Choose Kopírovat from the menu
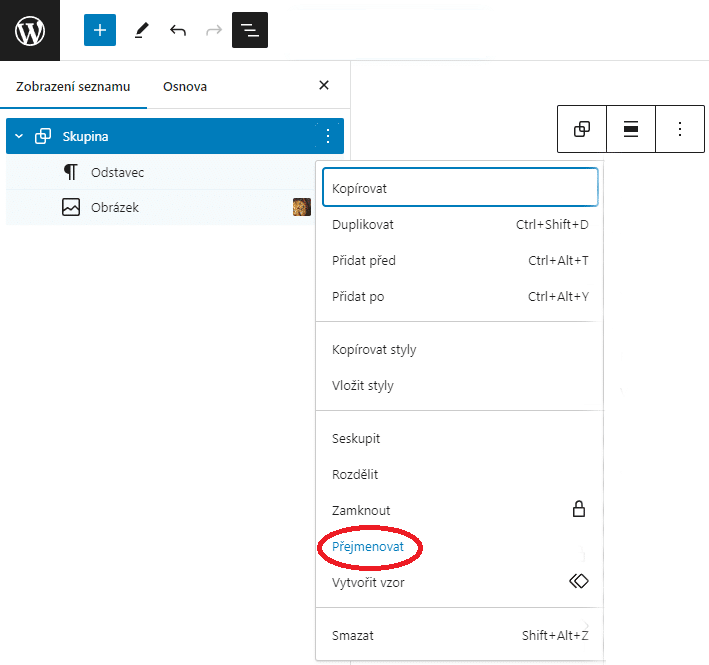This screenshot has height=665, width=709. pyautogui.click(x=460, y=188)
